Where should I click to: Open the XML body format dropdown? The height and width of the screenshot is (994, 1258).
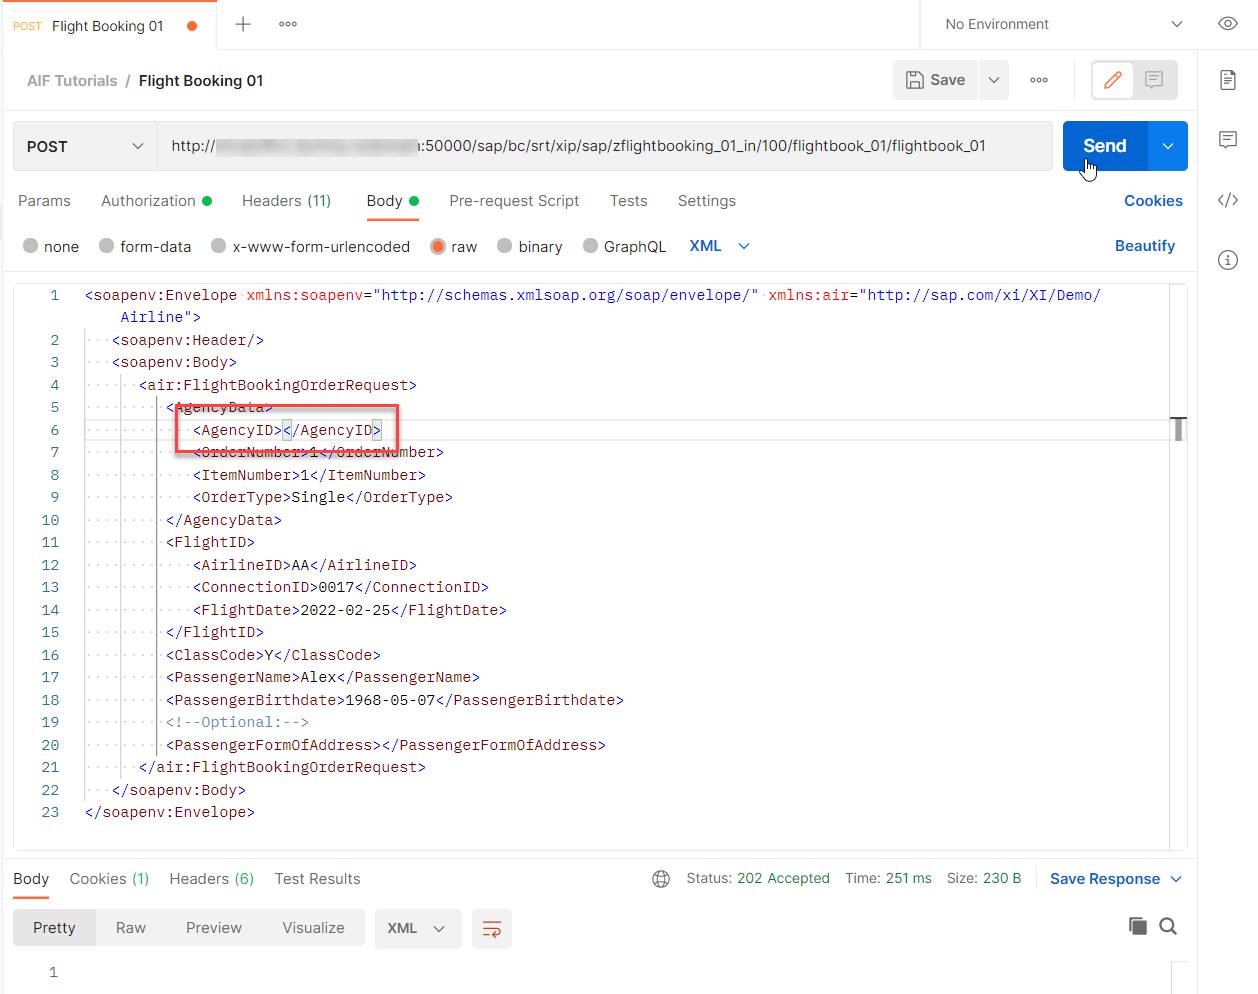[719, 246]
